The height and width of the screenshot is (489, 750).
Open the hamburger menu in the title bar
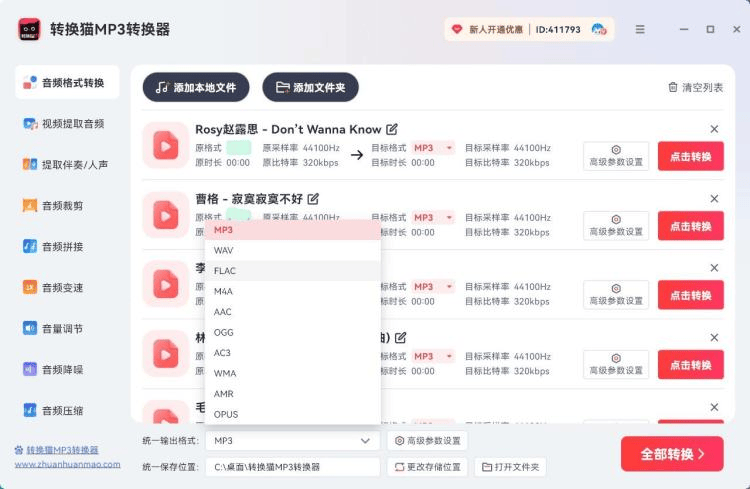[640, 29]
